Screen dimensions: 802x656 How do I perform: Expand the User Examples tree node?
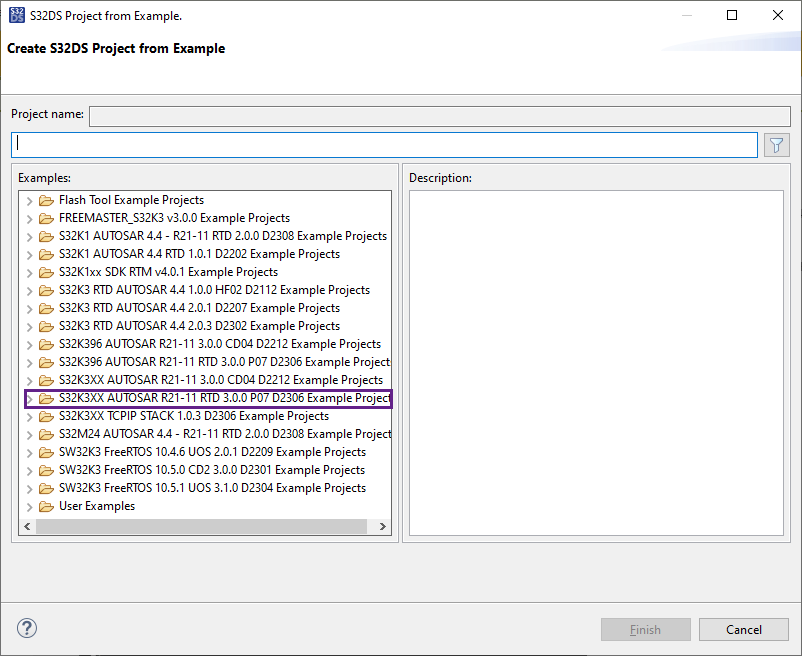pos(29,506)
